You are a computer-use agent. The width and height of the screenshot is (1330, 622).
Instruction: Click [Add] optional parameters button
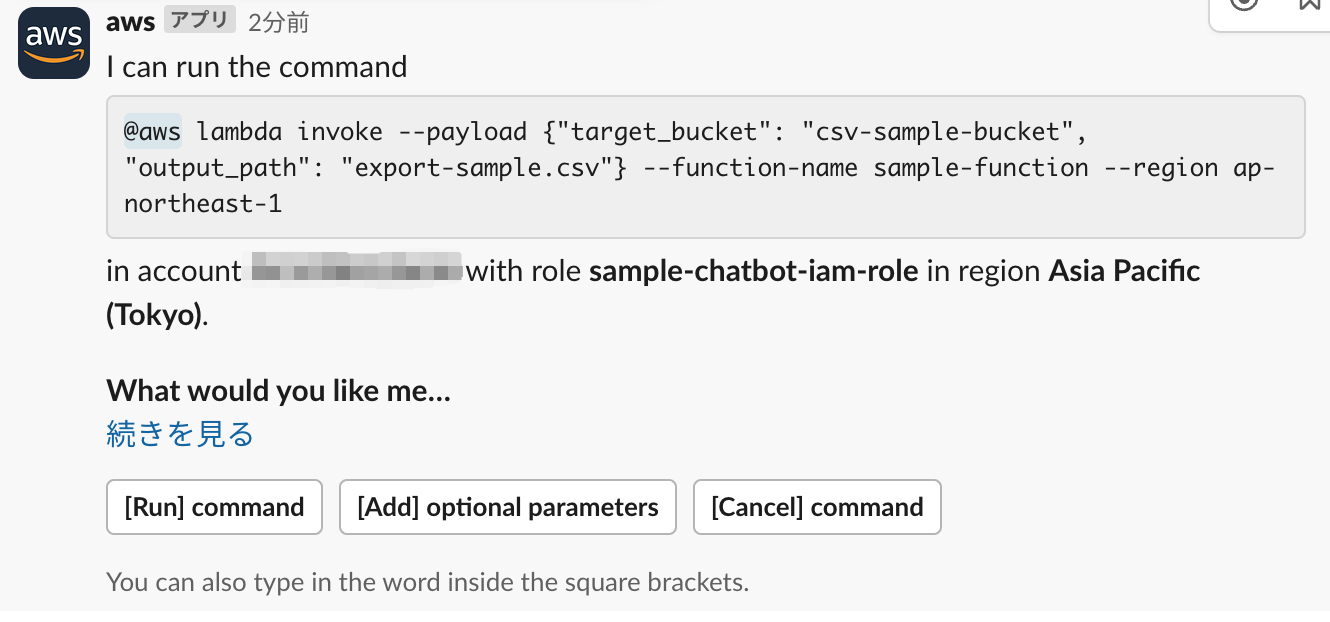click(x=508, y=507)
